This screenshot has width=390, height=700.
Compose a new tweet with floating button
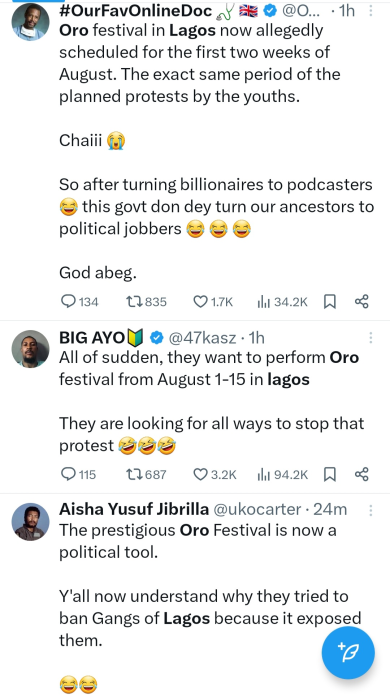pos(348,652)
